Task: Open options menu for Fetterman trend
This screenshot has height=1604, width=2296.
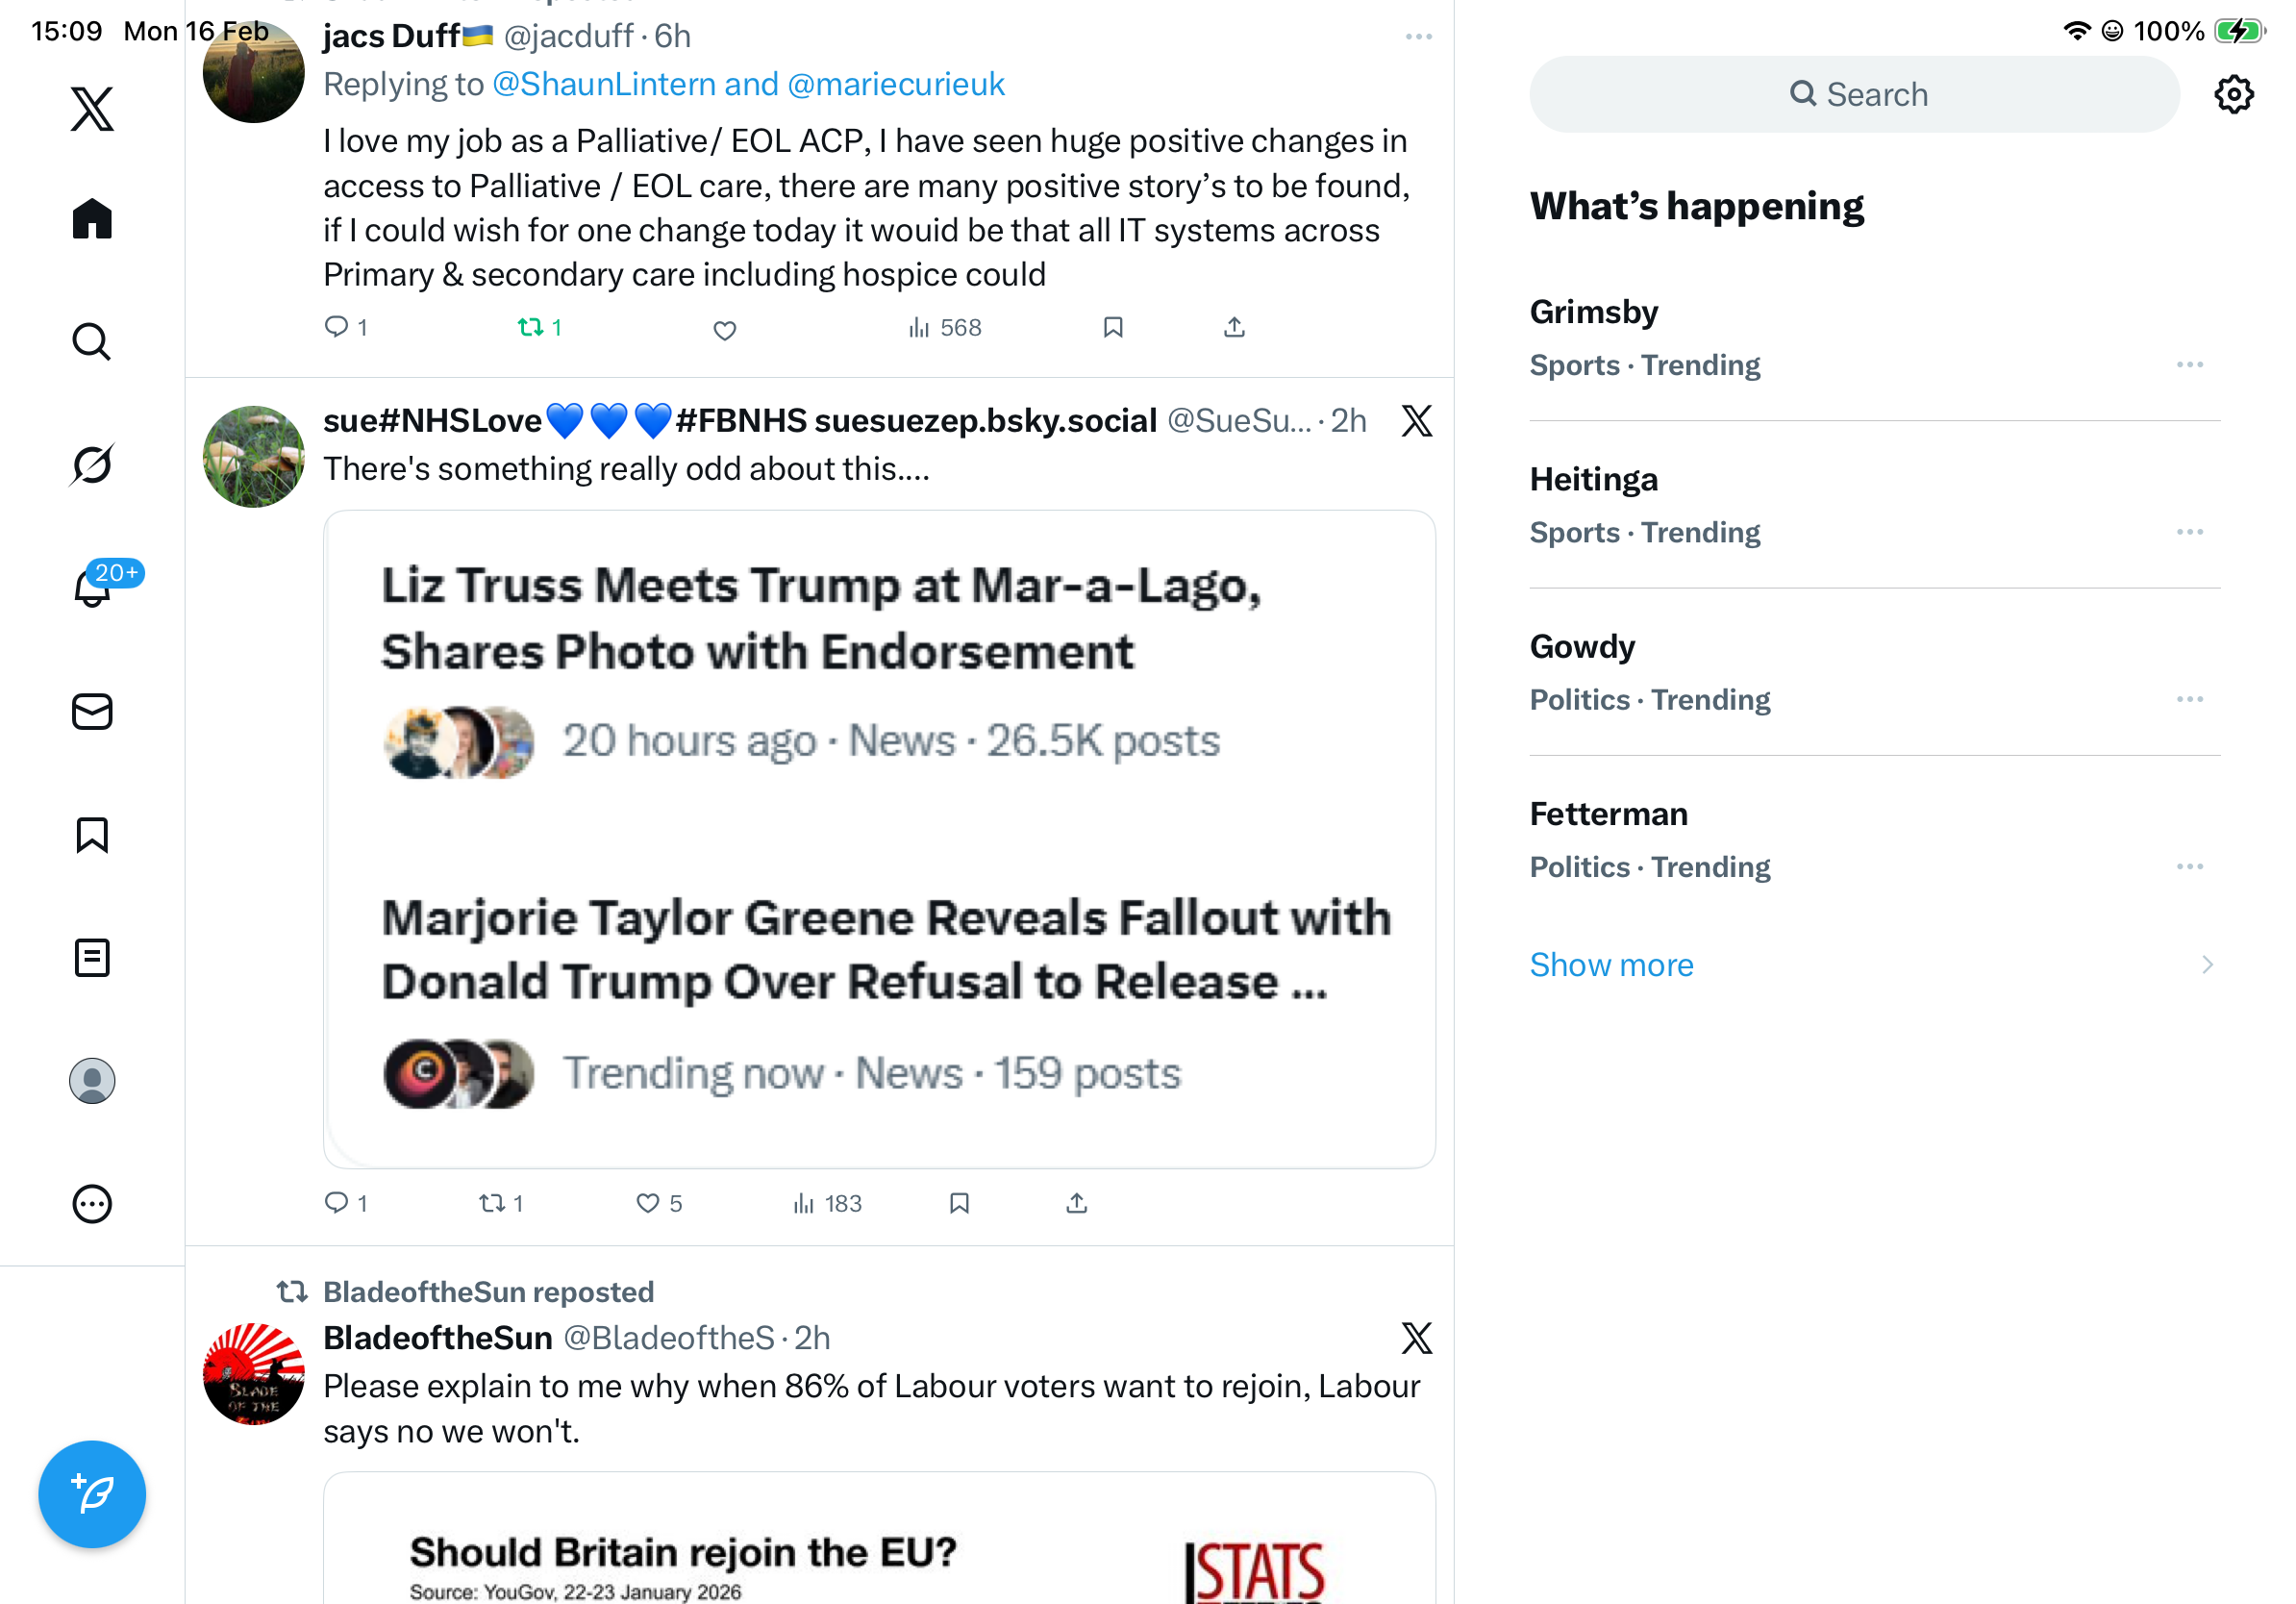Action: (x=2190, y=867)
